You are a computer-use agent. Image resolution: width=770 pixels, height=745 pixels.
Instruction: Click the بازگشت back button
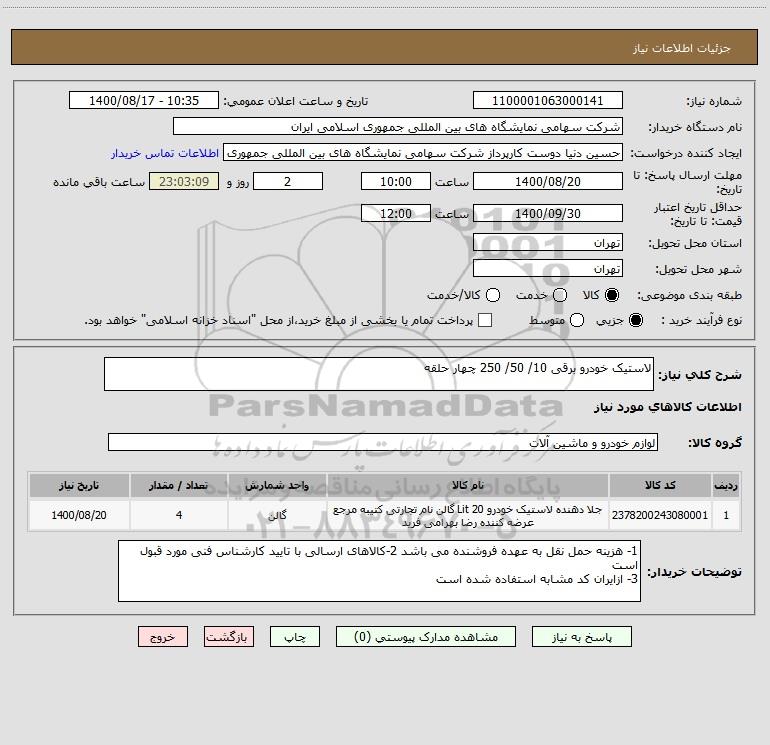[229, 636]
